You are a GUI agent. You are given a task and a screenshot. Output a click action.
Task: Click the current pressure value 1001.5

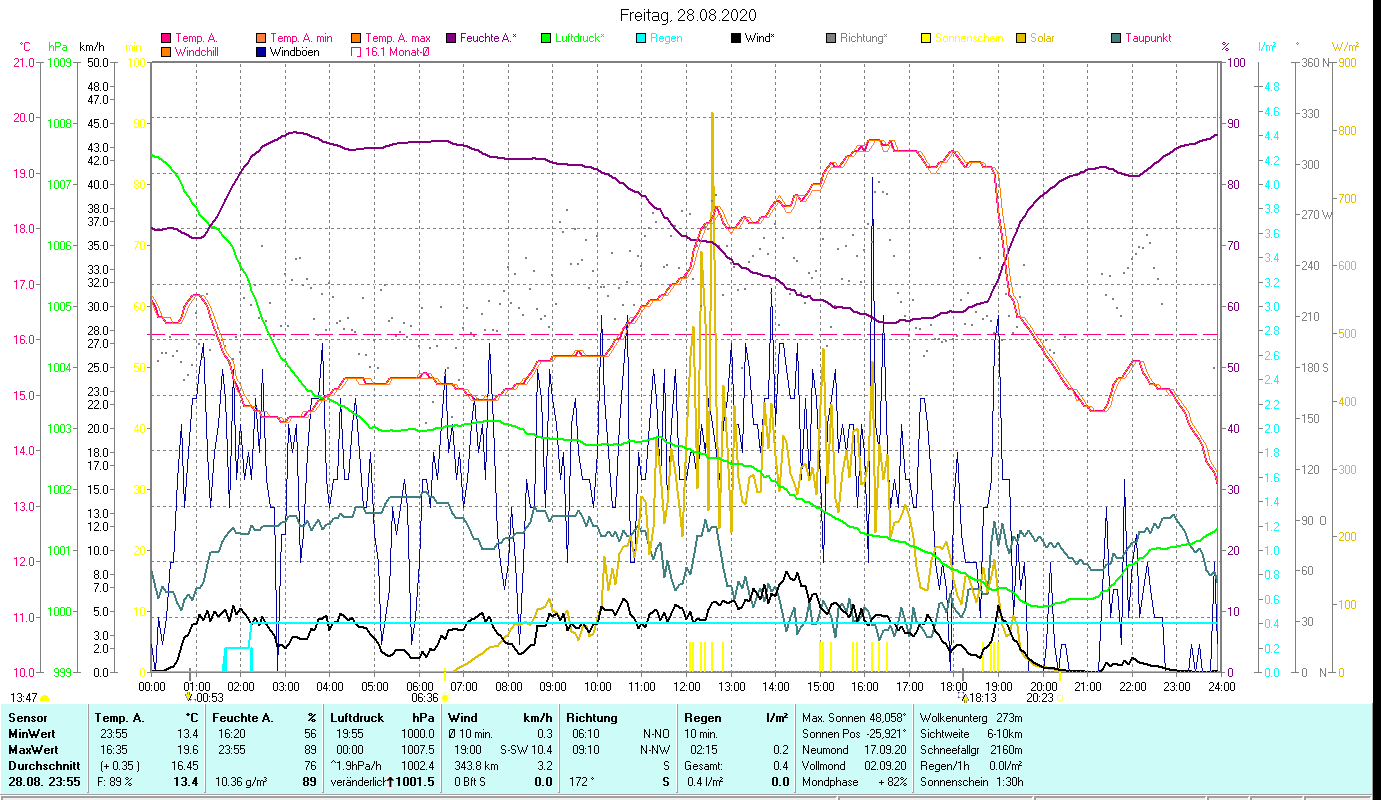click(414, 782)
